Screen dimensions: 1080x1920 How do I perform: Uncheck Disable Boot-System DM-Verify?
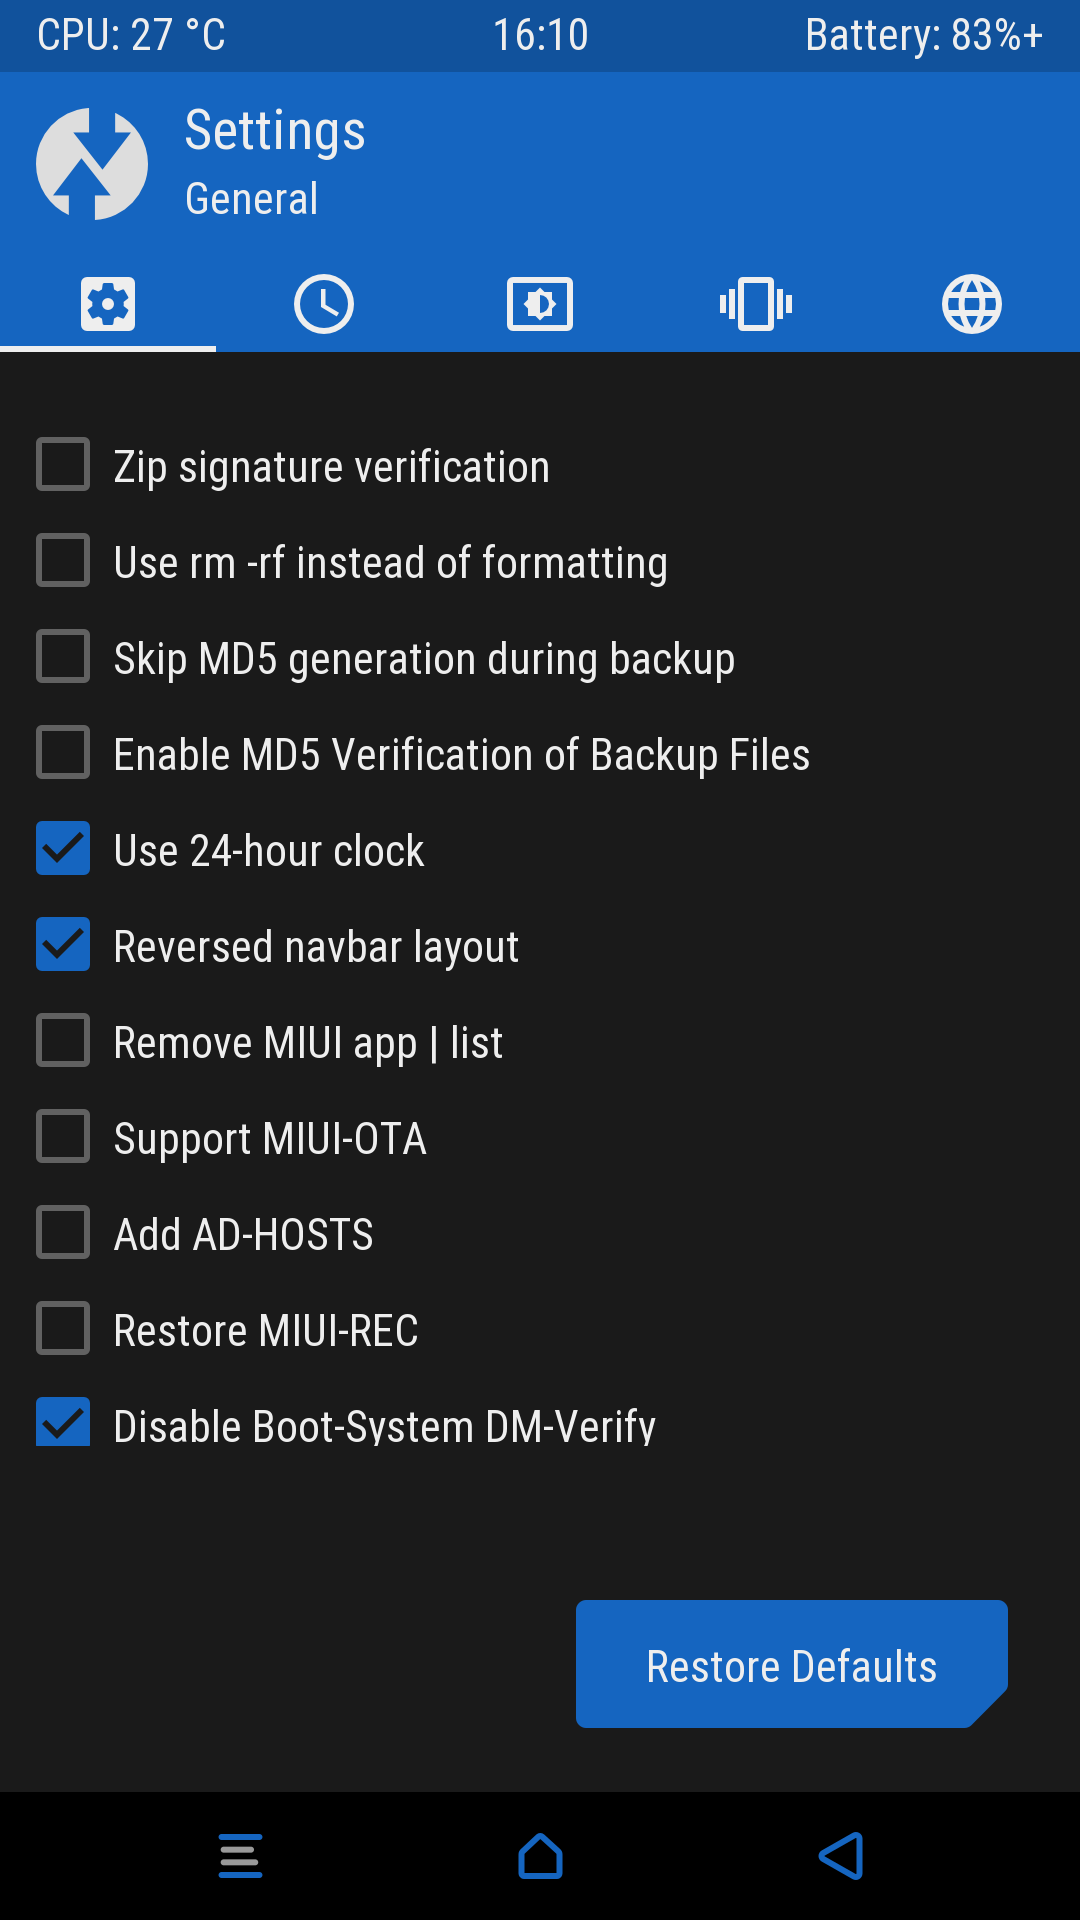[x=63, y=1422]
